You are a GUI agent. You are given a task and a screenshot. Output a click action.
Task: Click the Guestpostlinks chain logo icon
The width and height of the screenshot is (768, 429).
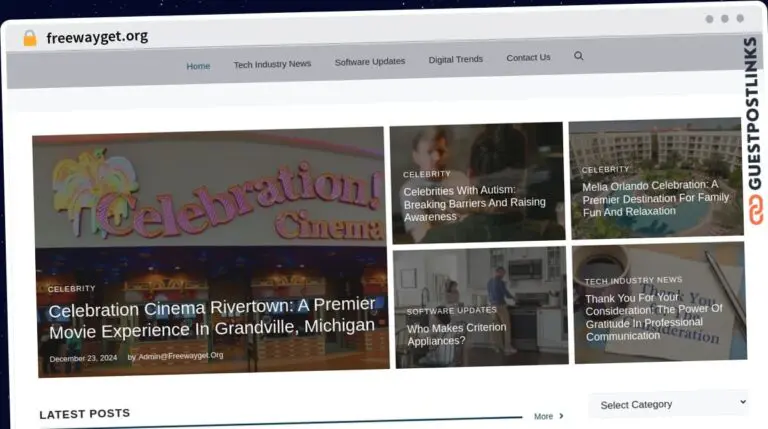tap(756, 210)
